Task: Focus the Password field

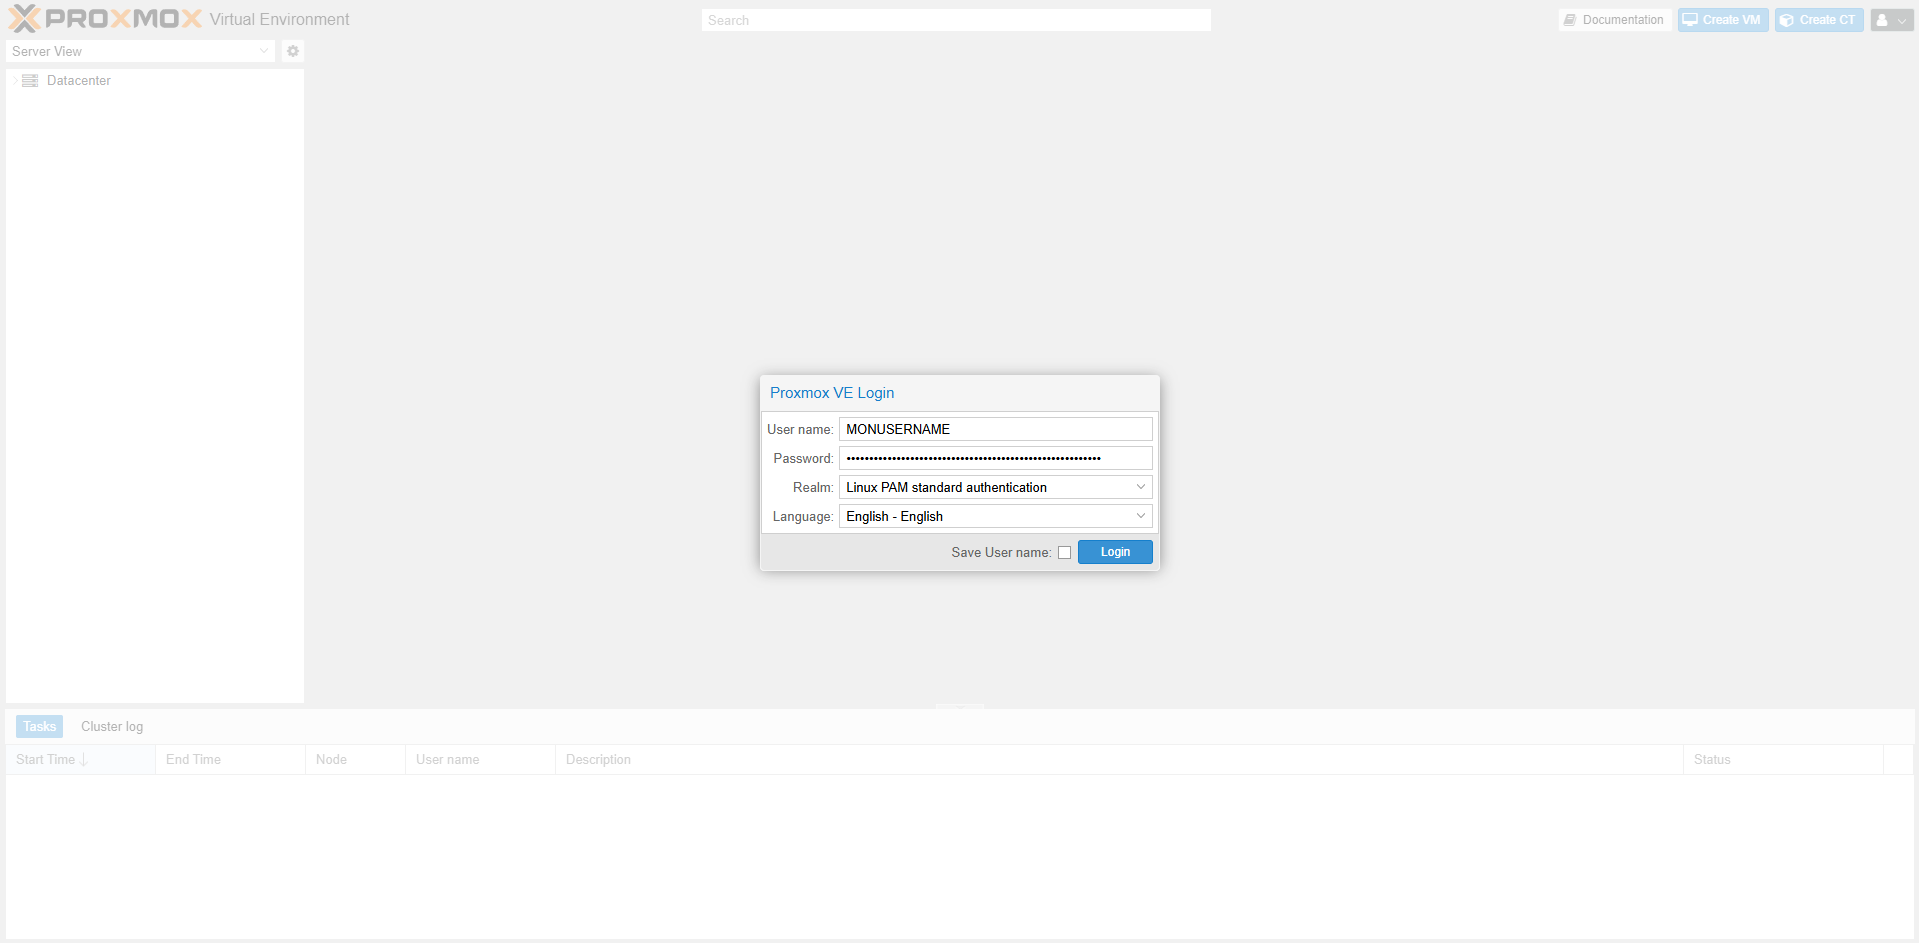Action: [x=995, y=458]
